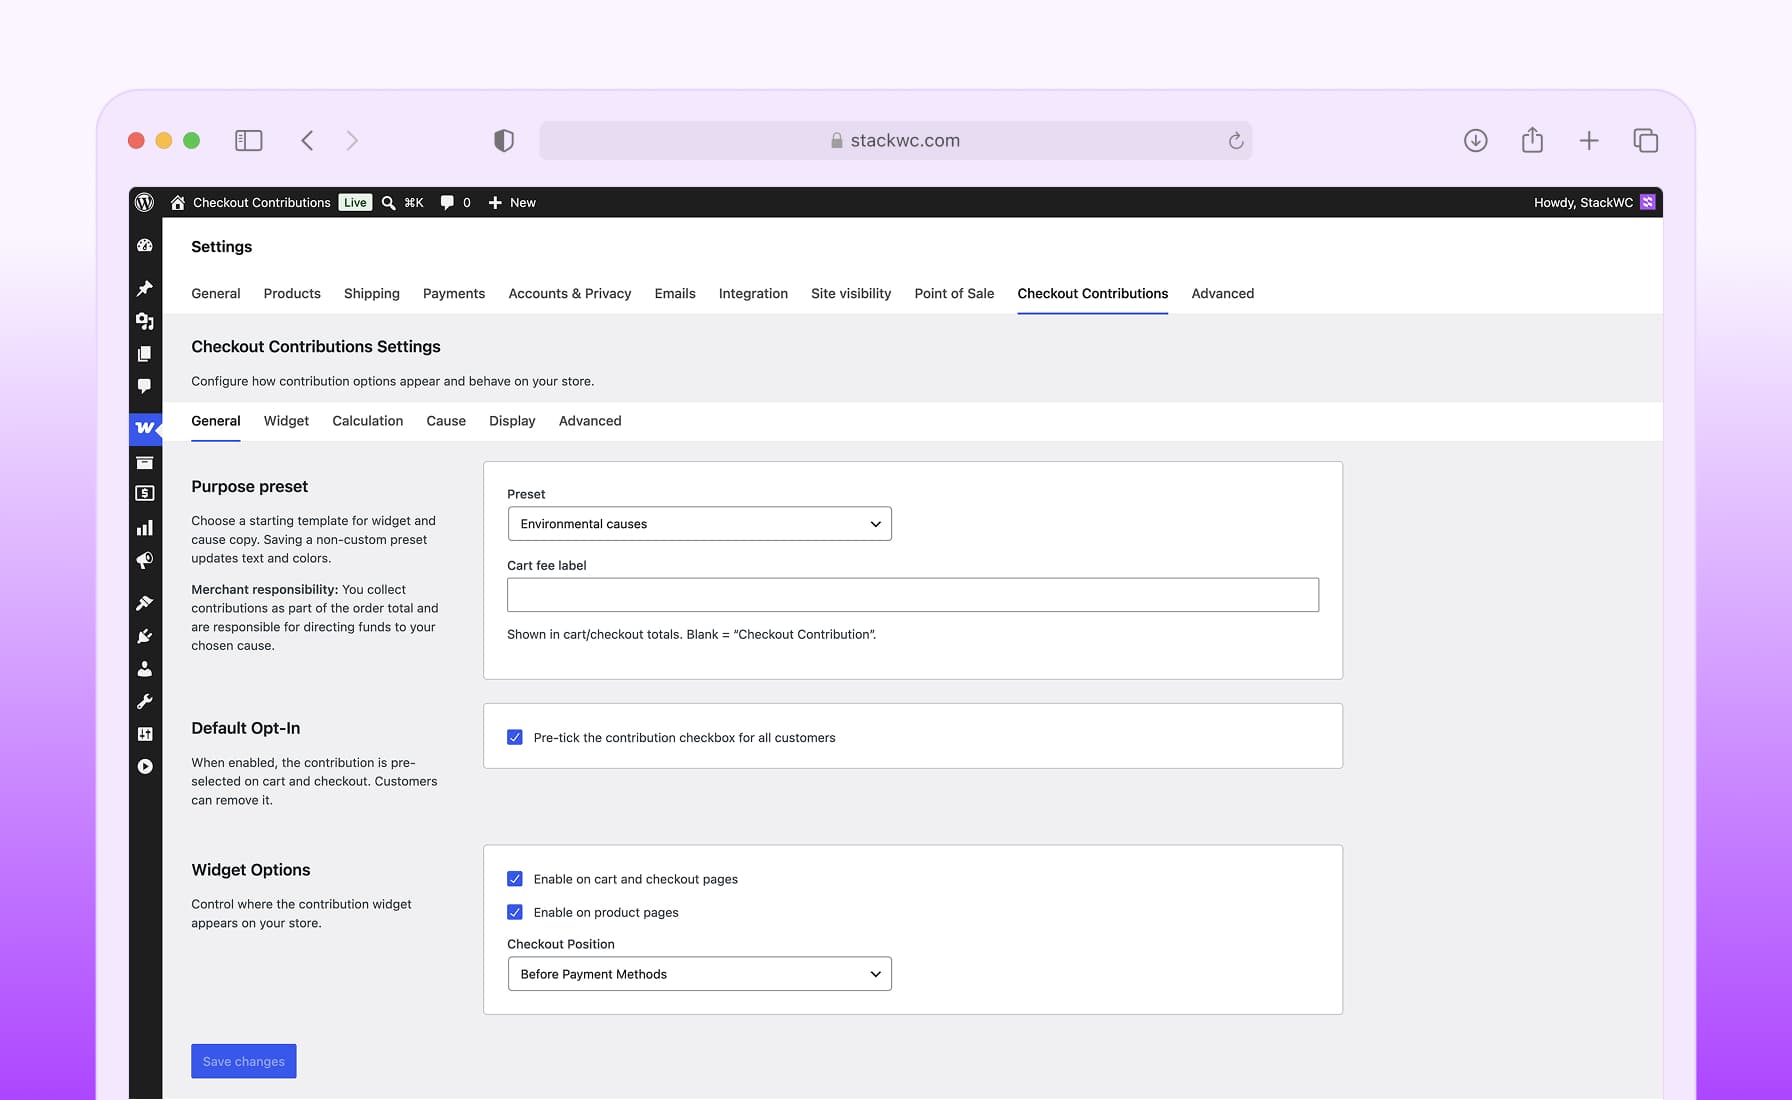Open Pages icon in sidebar
Viewport: 1792px width, 1100px height.
145,354
